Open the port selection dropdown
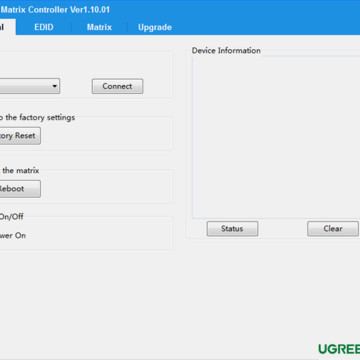Image resolution: width=360 pixels, height=360 pixels. (29, 86)
